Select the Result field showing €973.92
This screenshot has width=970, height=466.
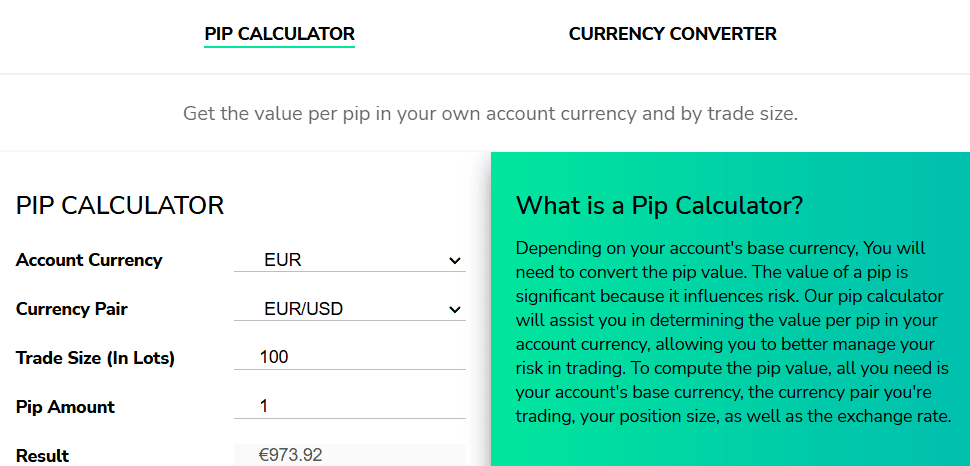(x=350, y=455)
